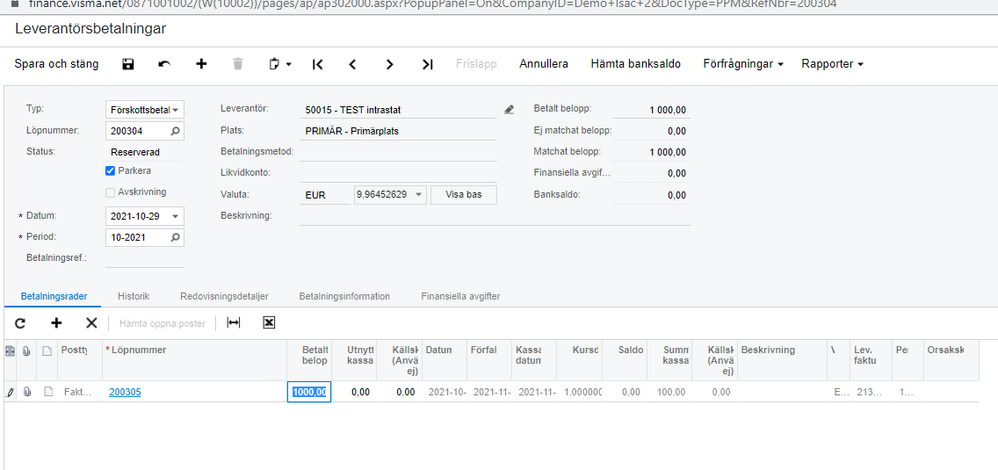Expand the Förfrågningar menu
998x470 pixels.
tap(743, 64)
